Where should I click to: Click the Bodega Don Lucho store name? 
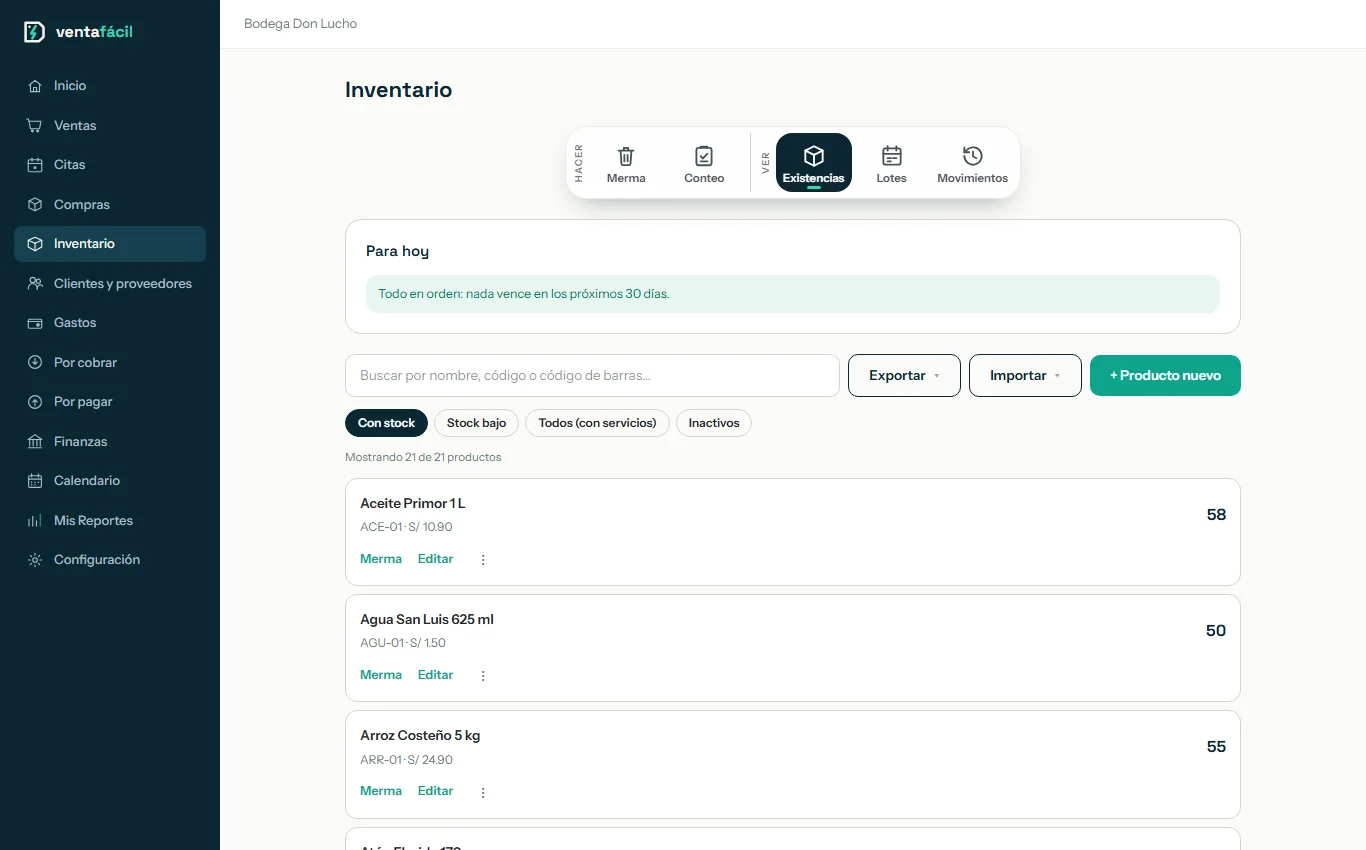(300, 24)
